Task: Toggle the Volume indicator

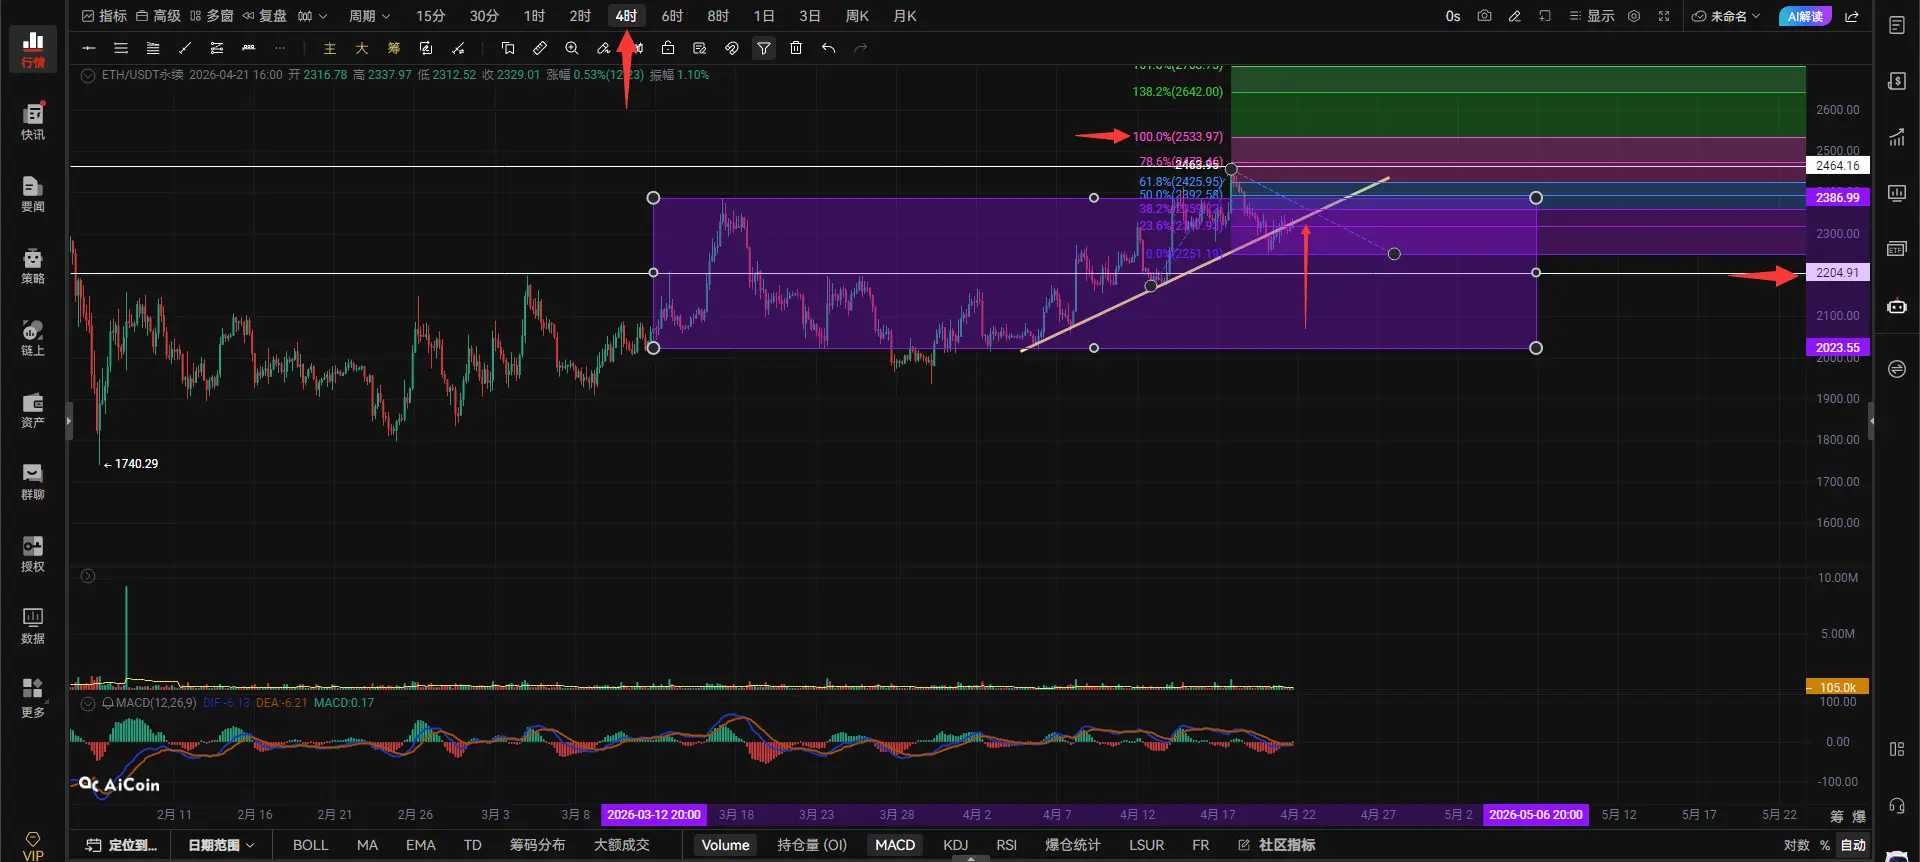Action: coord(725,845)
